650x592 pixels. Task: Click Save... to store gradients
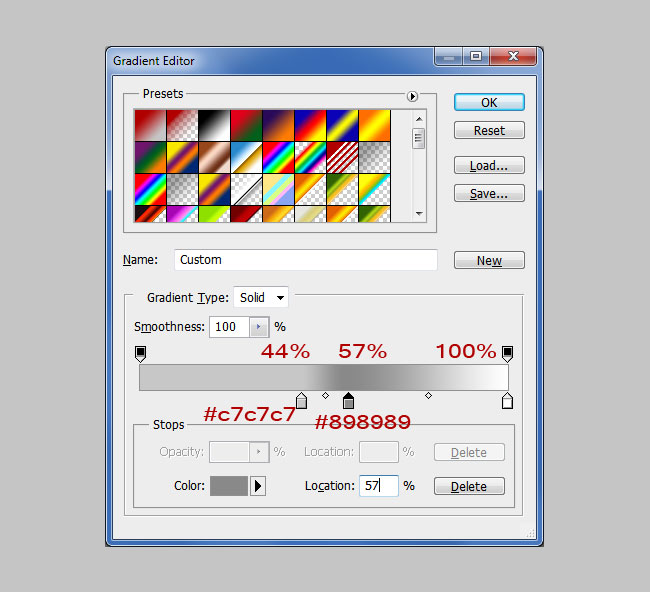[489, 194]
